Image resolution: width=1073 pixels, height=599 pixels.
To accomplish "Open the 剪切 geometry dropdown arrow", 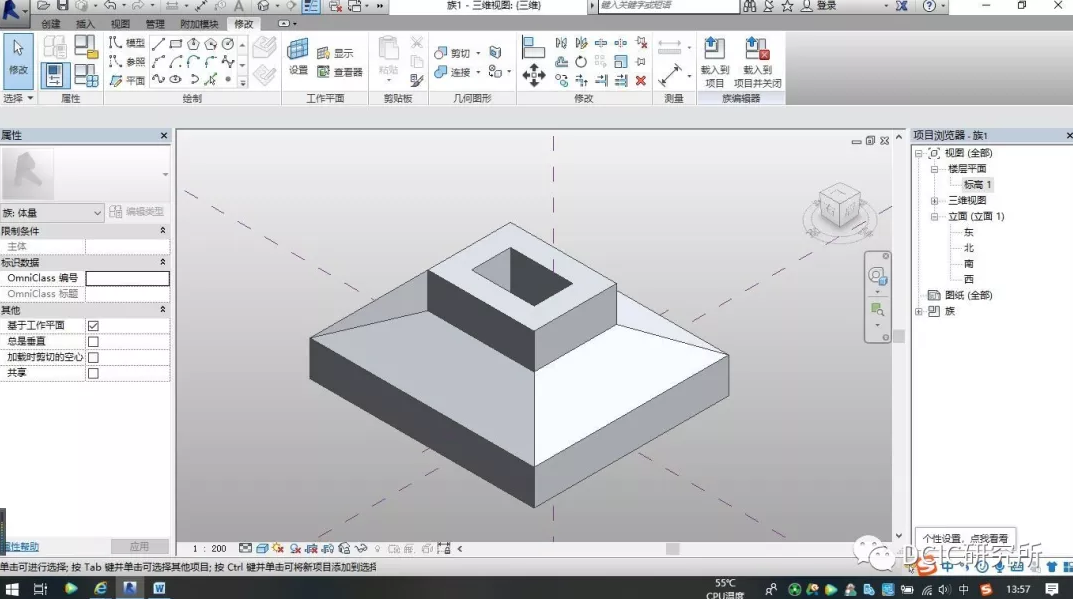I will point(478,53).
